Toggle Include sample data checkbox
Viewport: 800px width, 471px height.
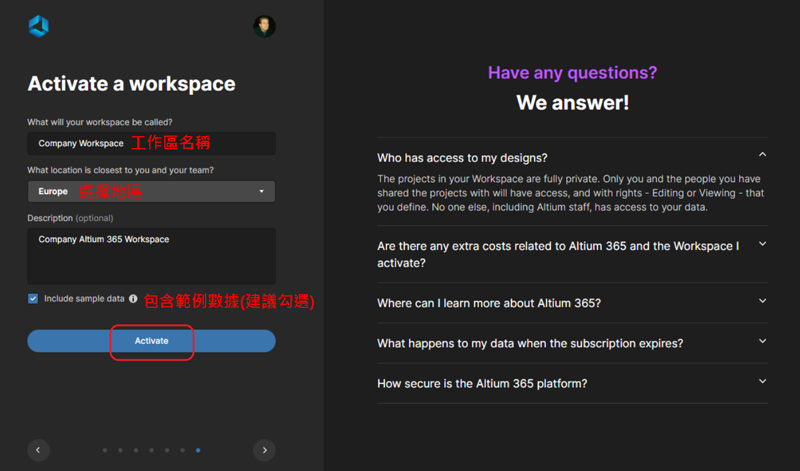click(33, 298)
